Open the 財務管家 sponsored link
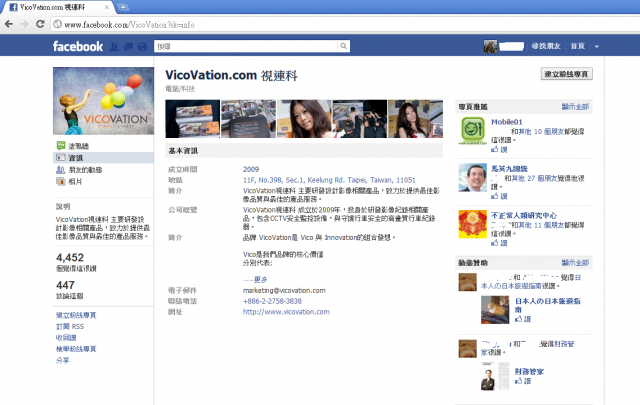Screen dimensions: 640x405 click(529, 372)
